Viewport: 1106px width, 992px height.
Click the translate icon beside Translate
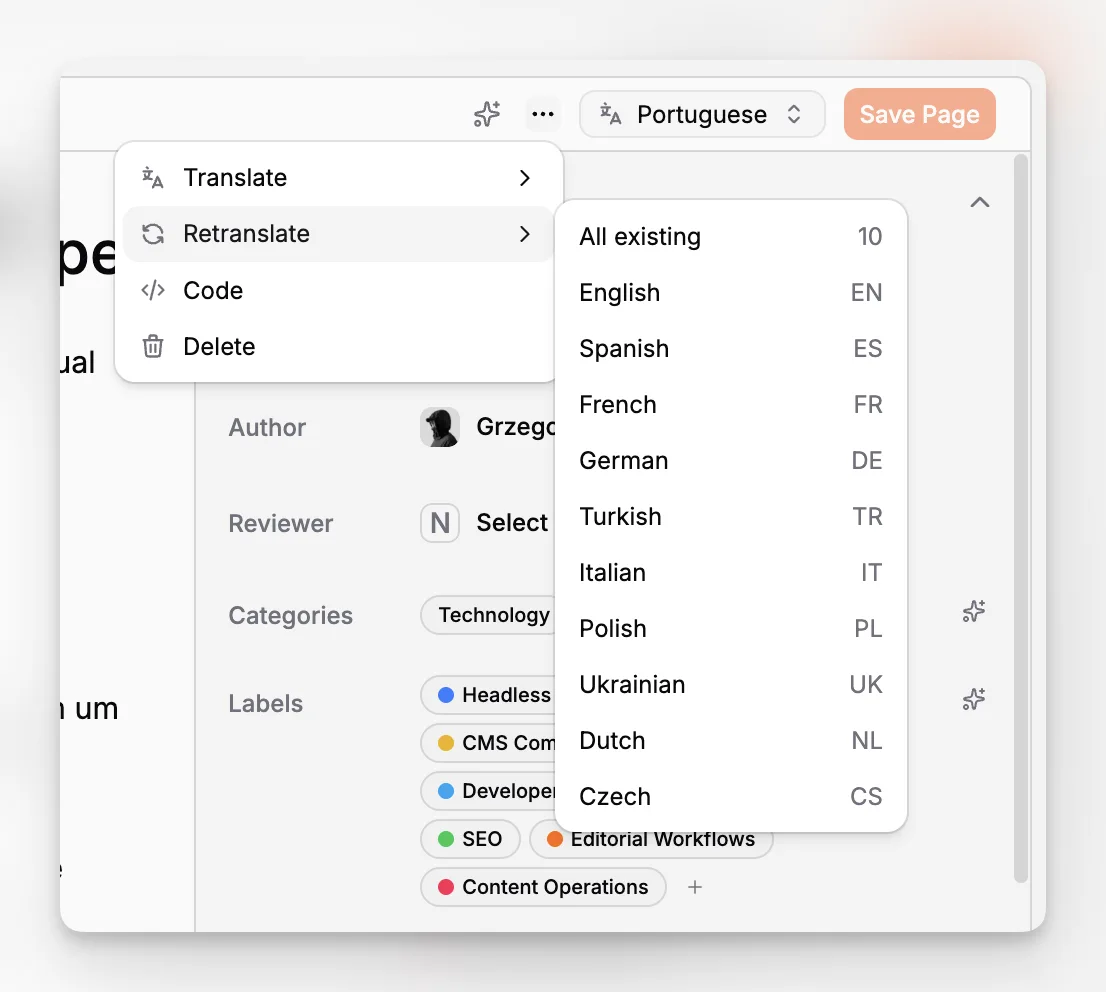click(152, 178)
